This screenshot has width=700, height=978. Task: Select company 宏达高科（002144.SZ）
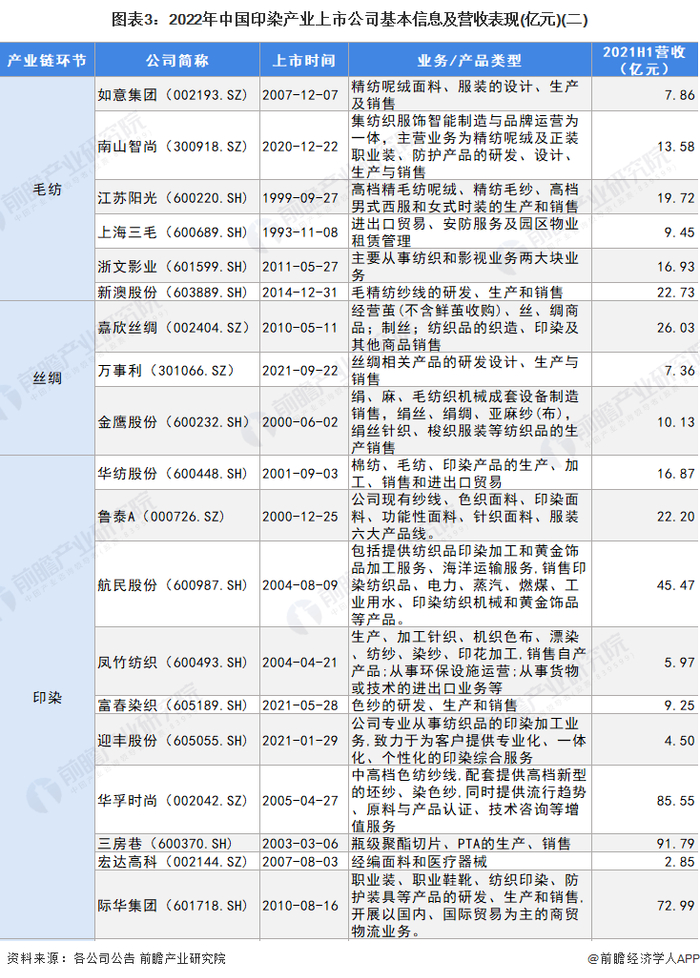click(x=173, y=861)
